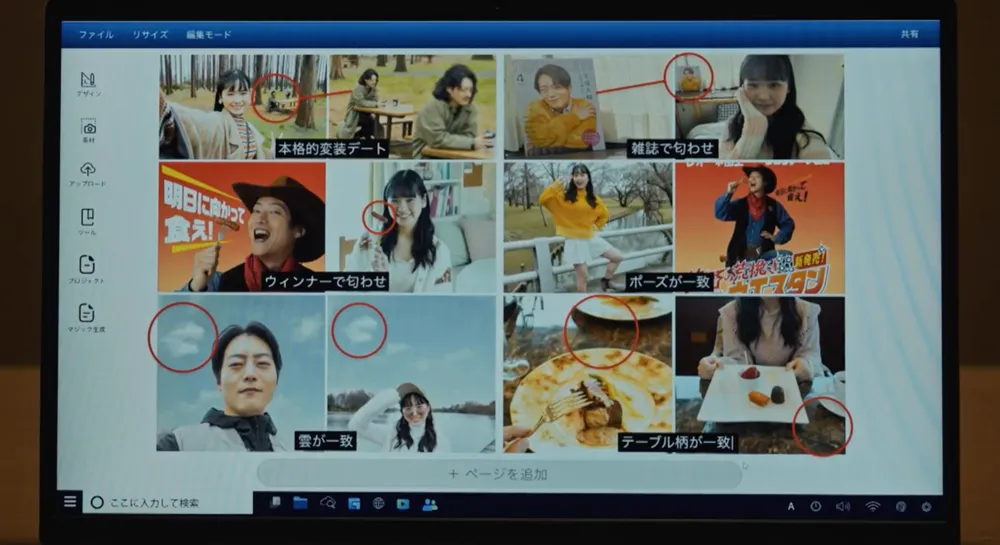
Task: Select the 雲が一致 text label
Action: click(325, 440)
